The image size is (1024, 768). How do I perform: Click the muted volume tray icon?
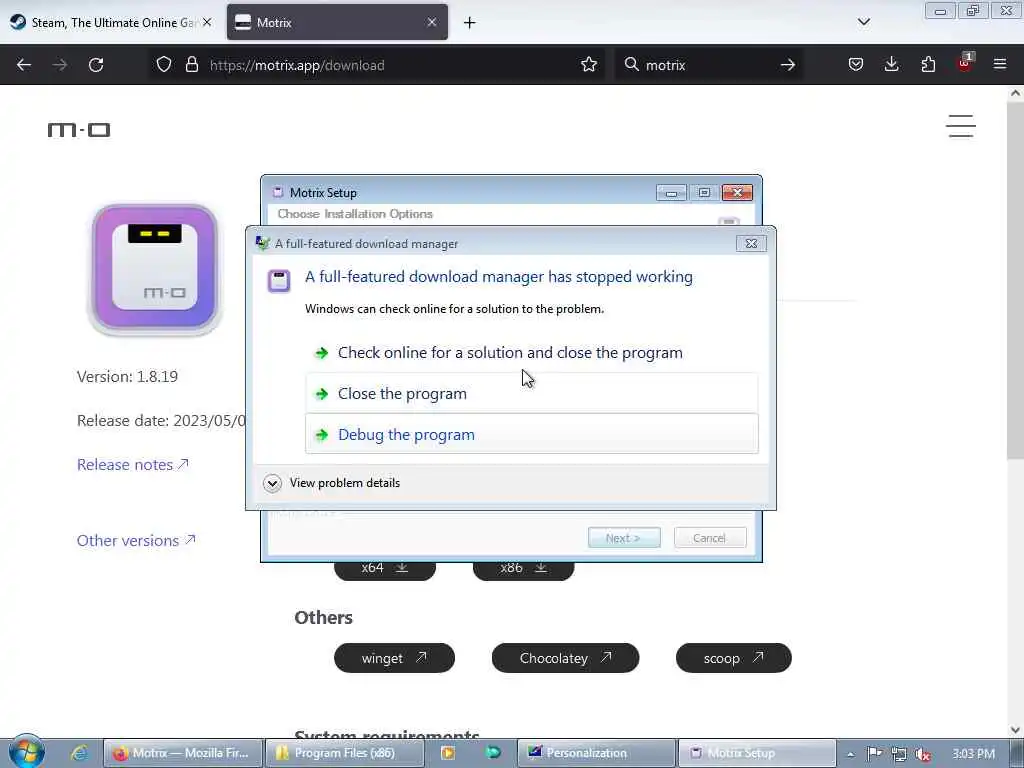point(923,754)
